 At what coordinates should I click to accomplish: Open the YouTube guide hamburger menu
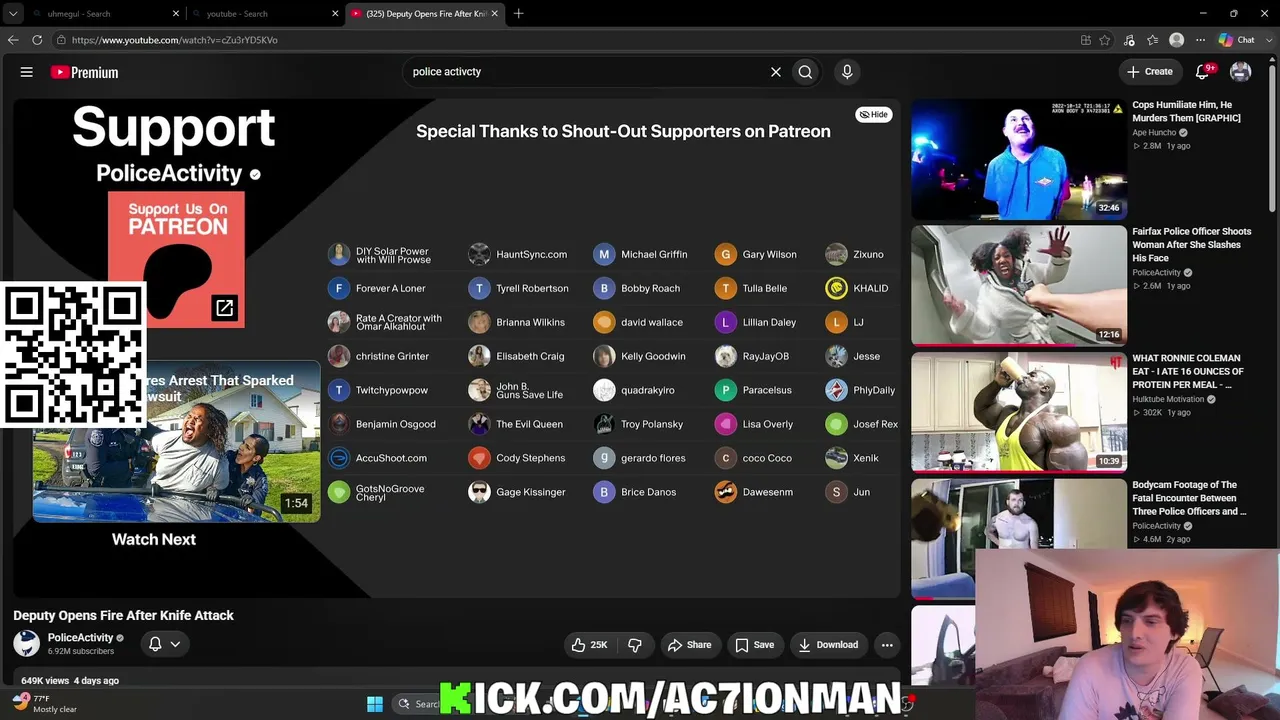point(27,72)
